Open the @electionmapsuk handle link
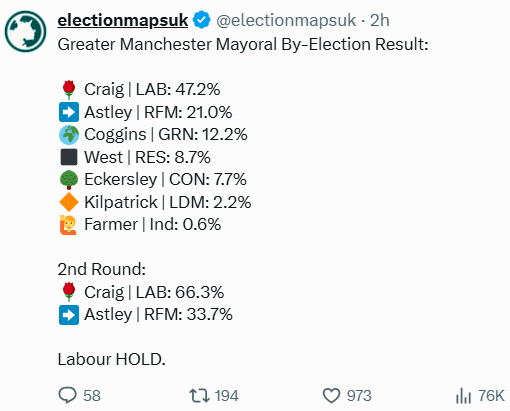 (286, 20)
